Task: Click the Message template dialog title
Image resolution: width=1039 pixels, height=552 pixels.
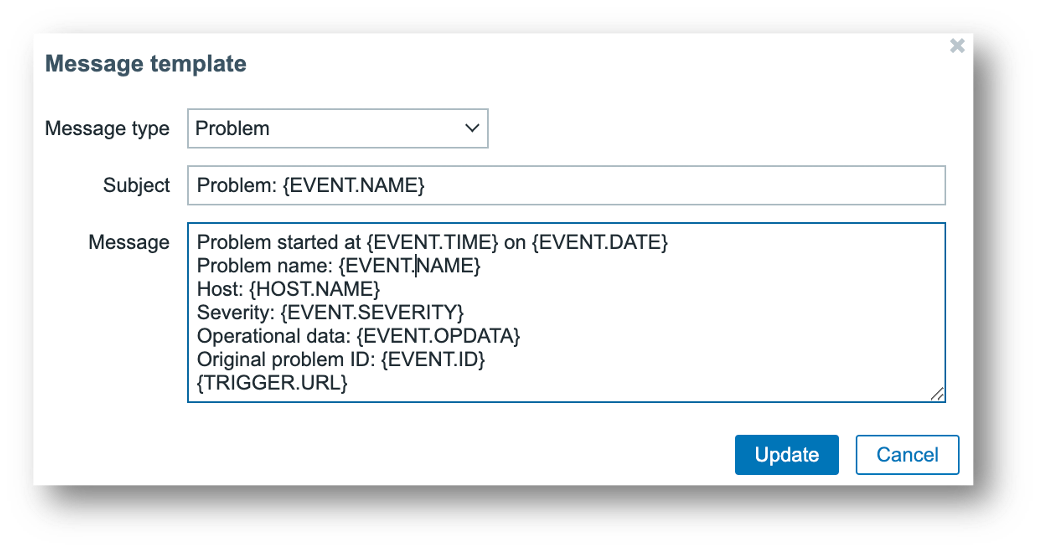Action: click(x=146, y=64)
